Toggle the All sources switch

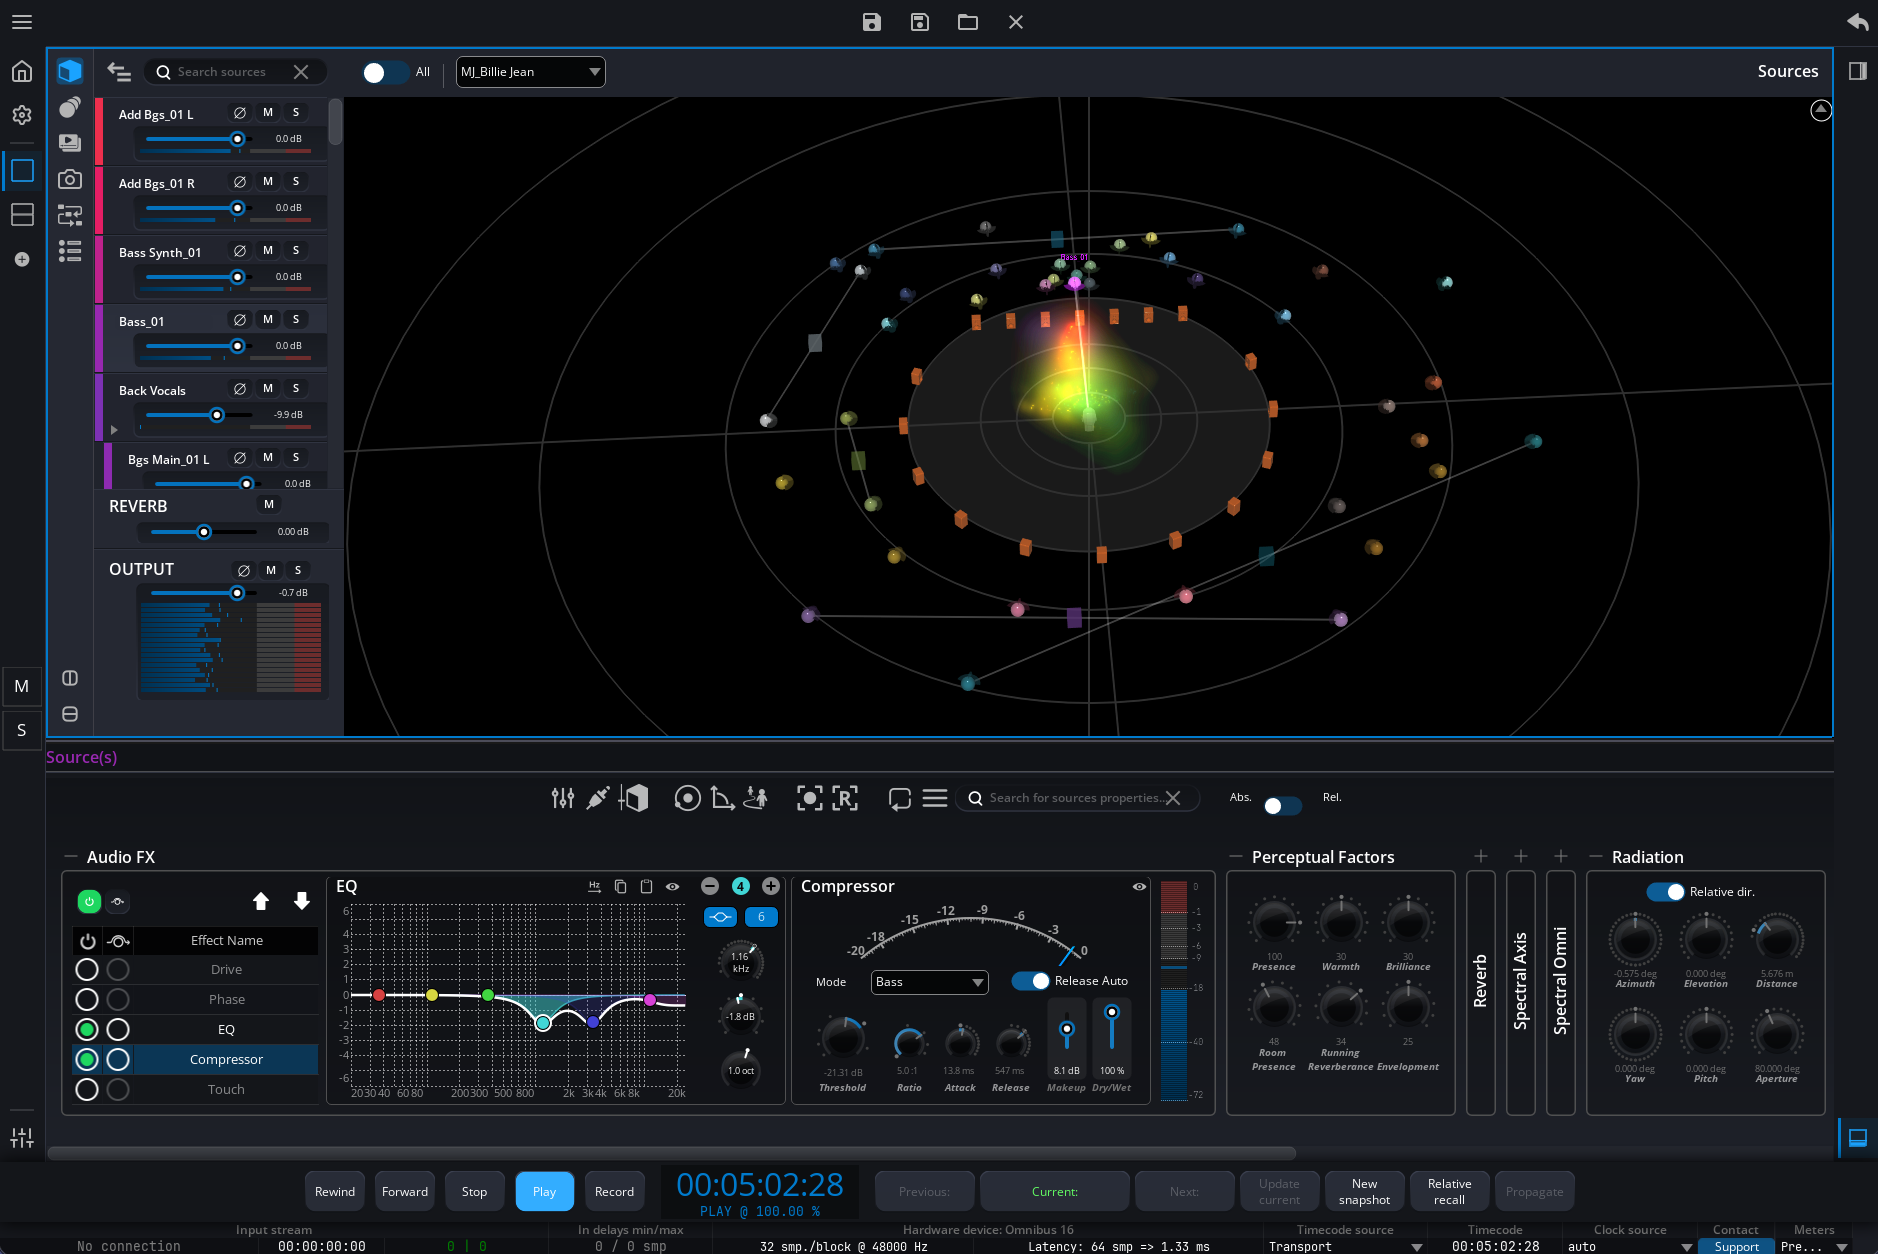point(384,72)
